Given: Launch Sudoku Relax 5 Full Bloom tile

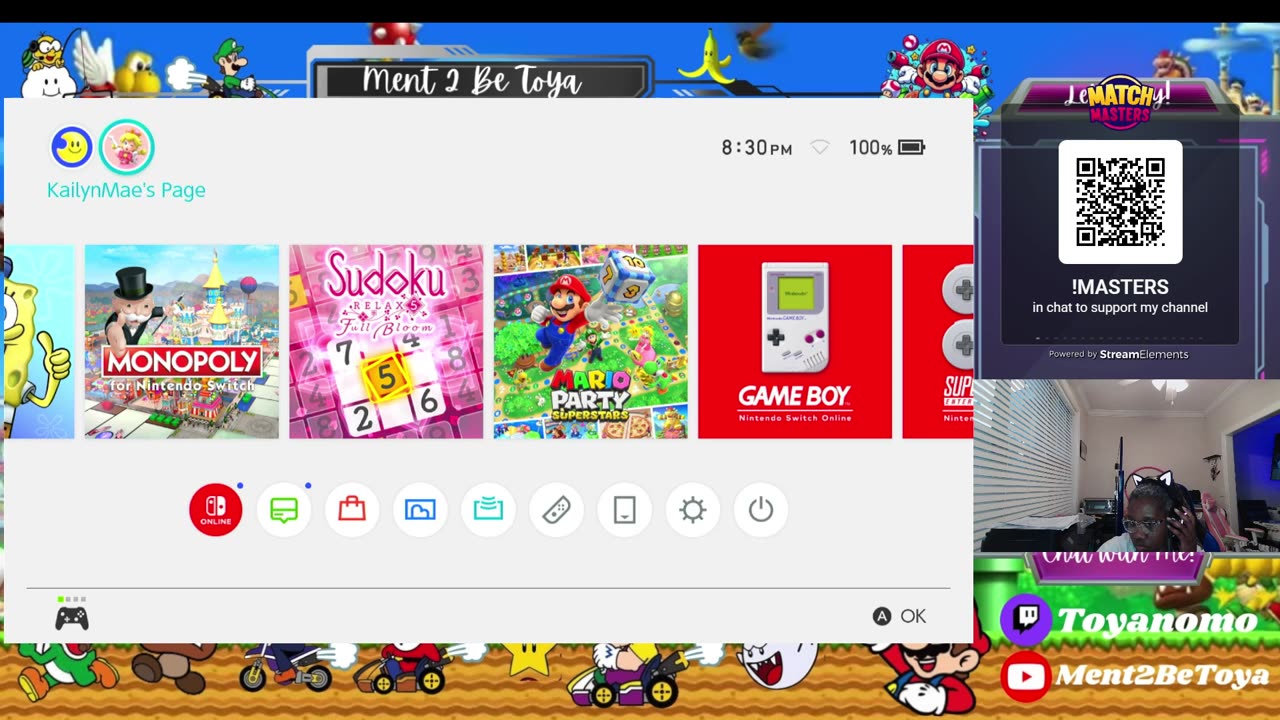Looking at the screenshot, I should tap(386, 341).
